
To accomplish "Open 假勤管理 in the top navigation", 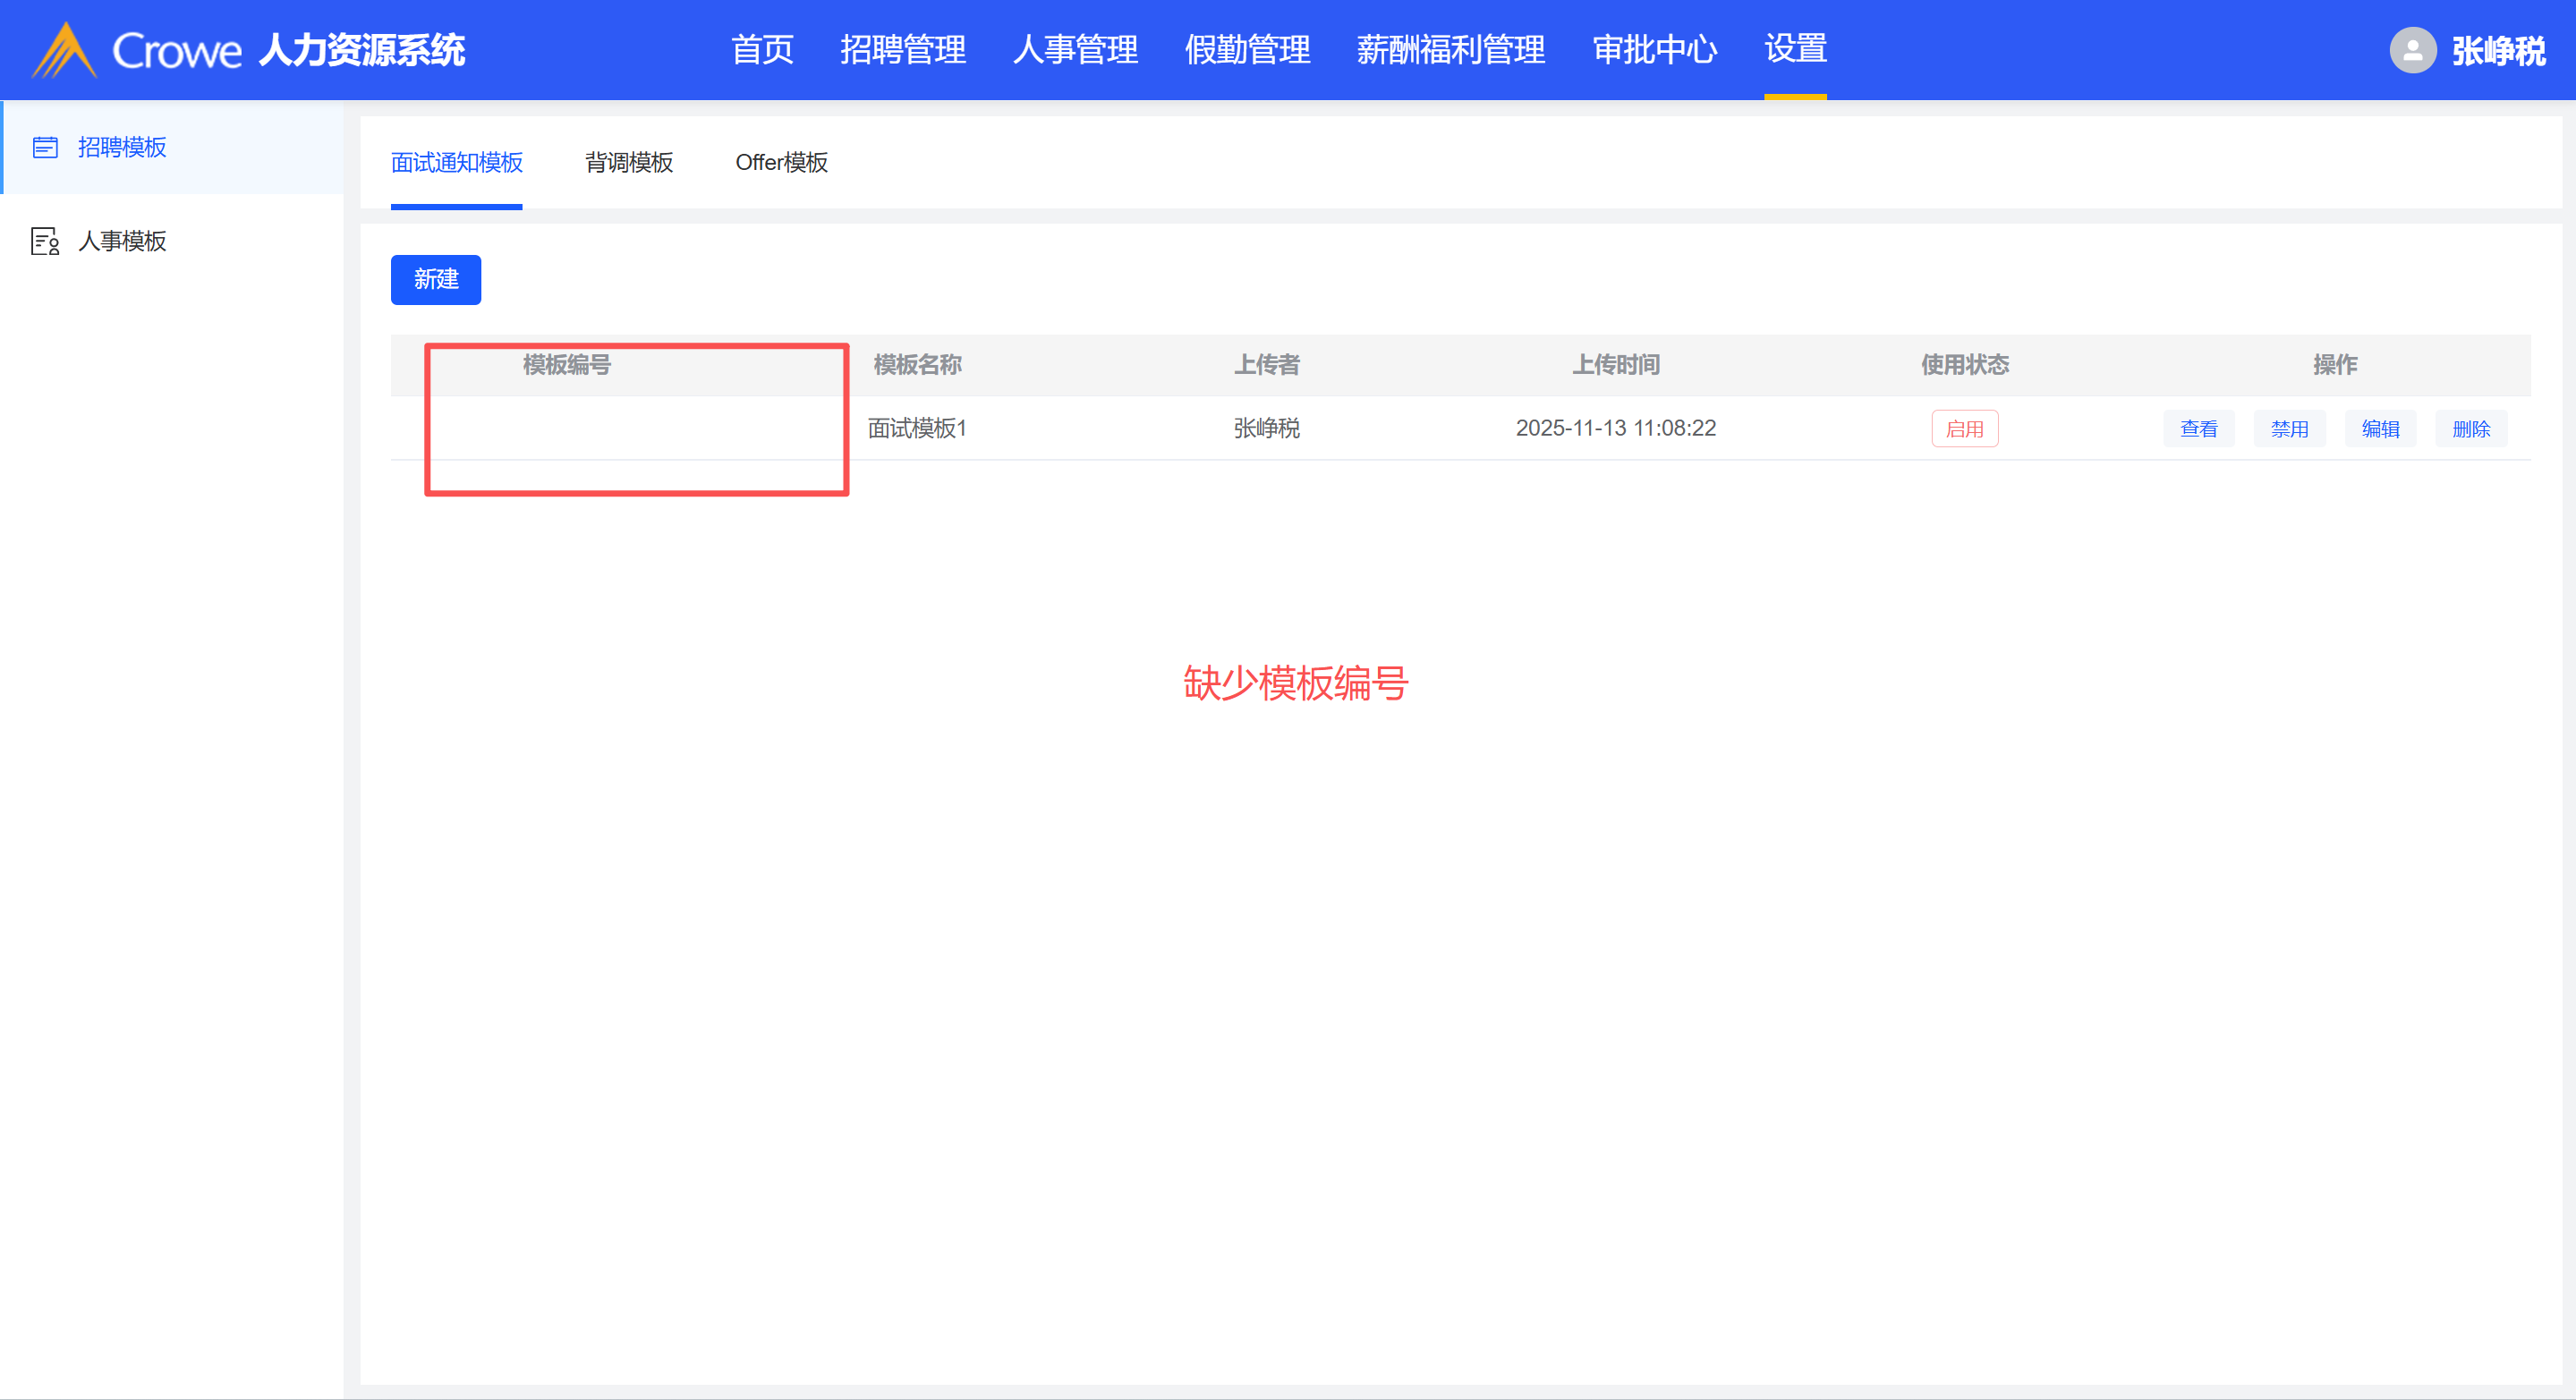I will 1247,50.
